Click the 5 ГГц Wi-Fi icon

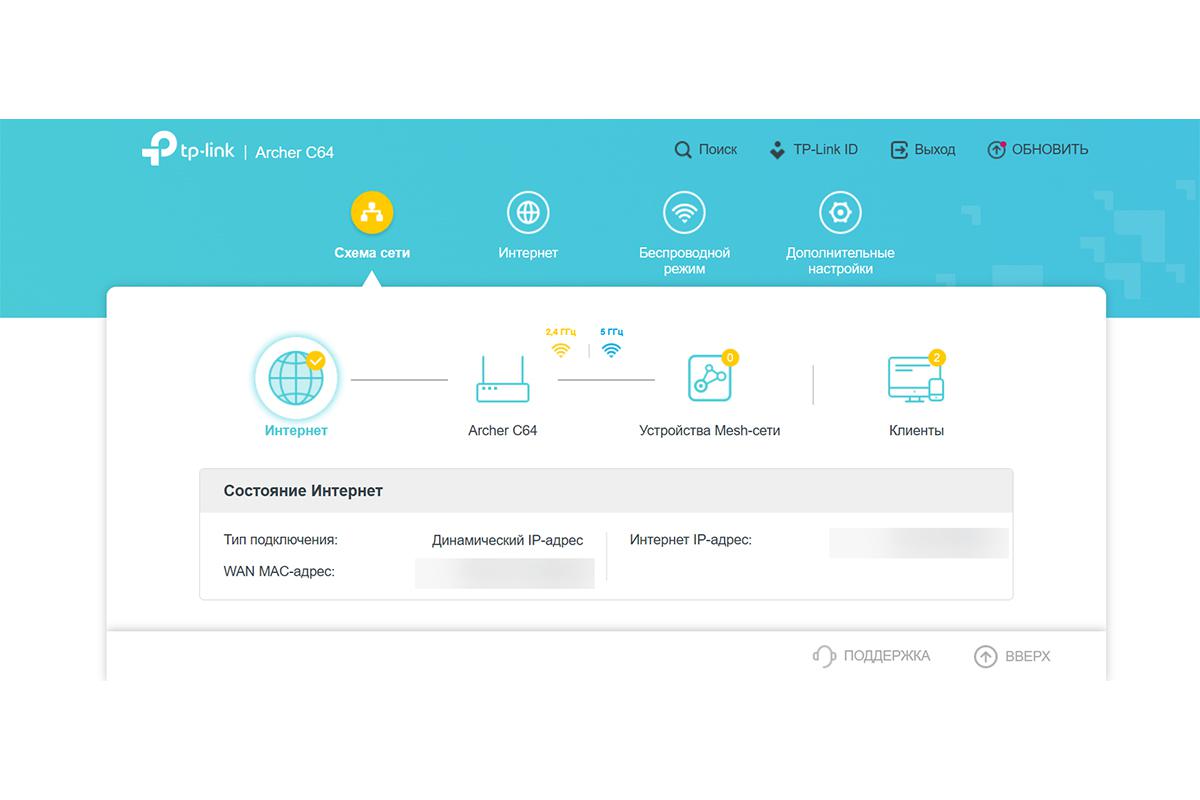pyautogui.click(x=611, y=350)
